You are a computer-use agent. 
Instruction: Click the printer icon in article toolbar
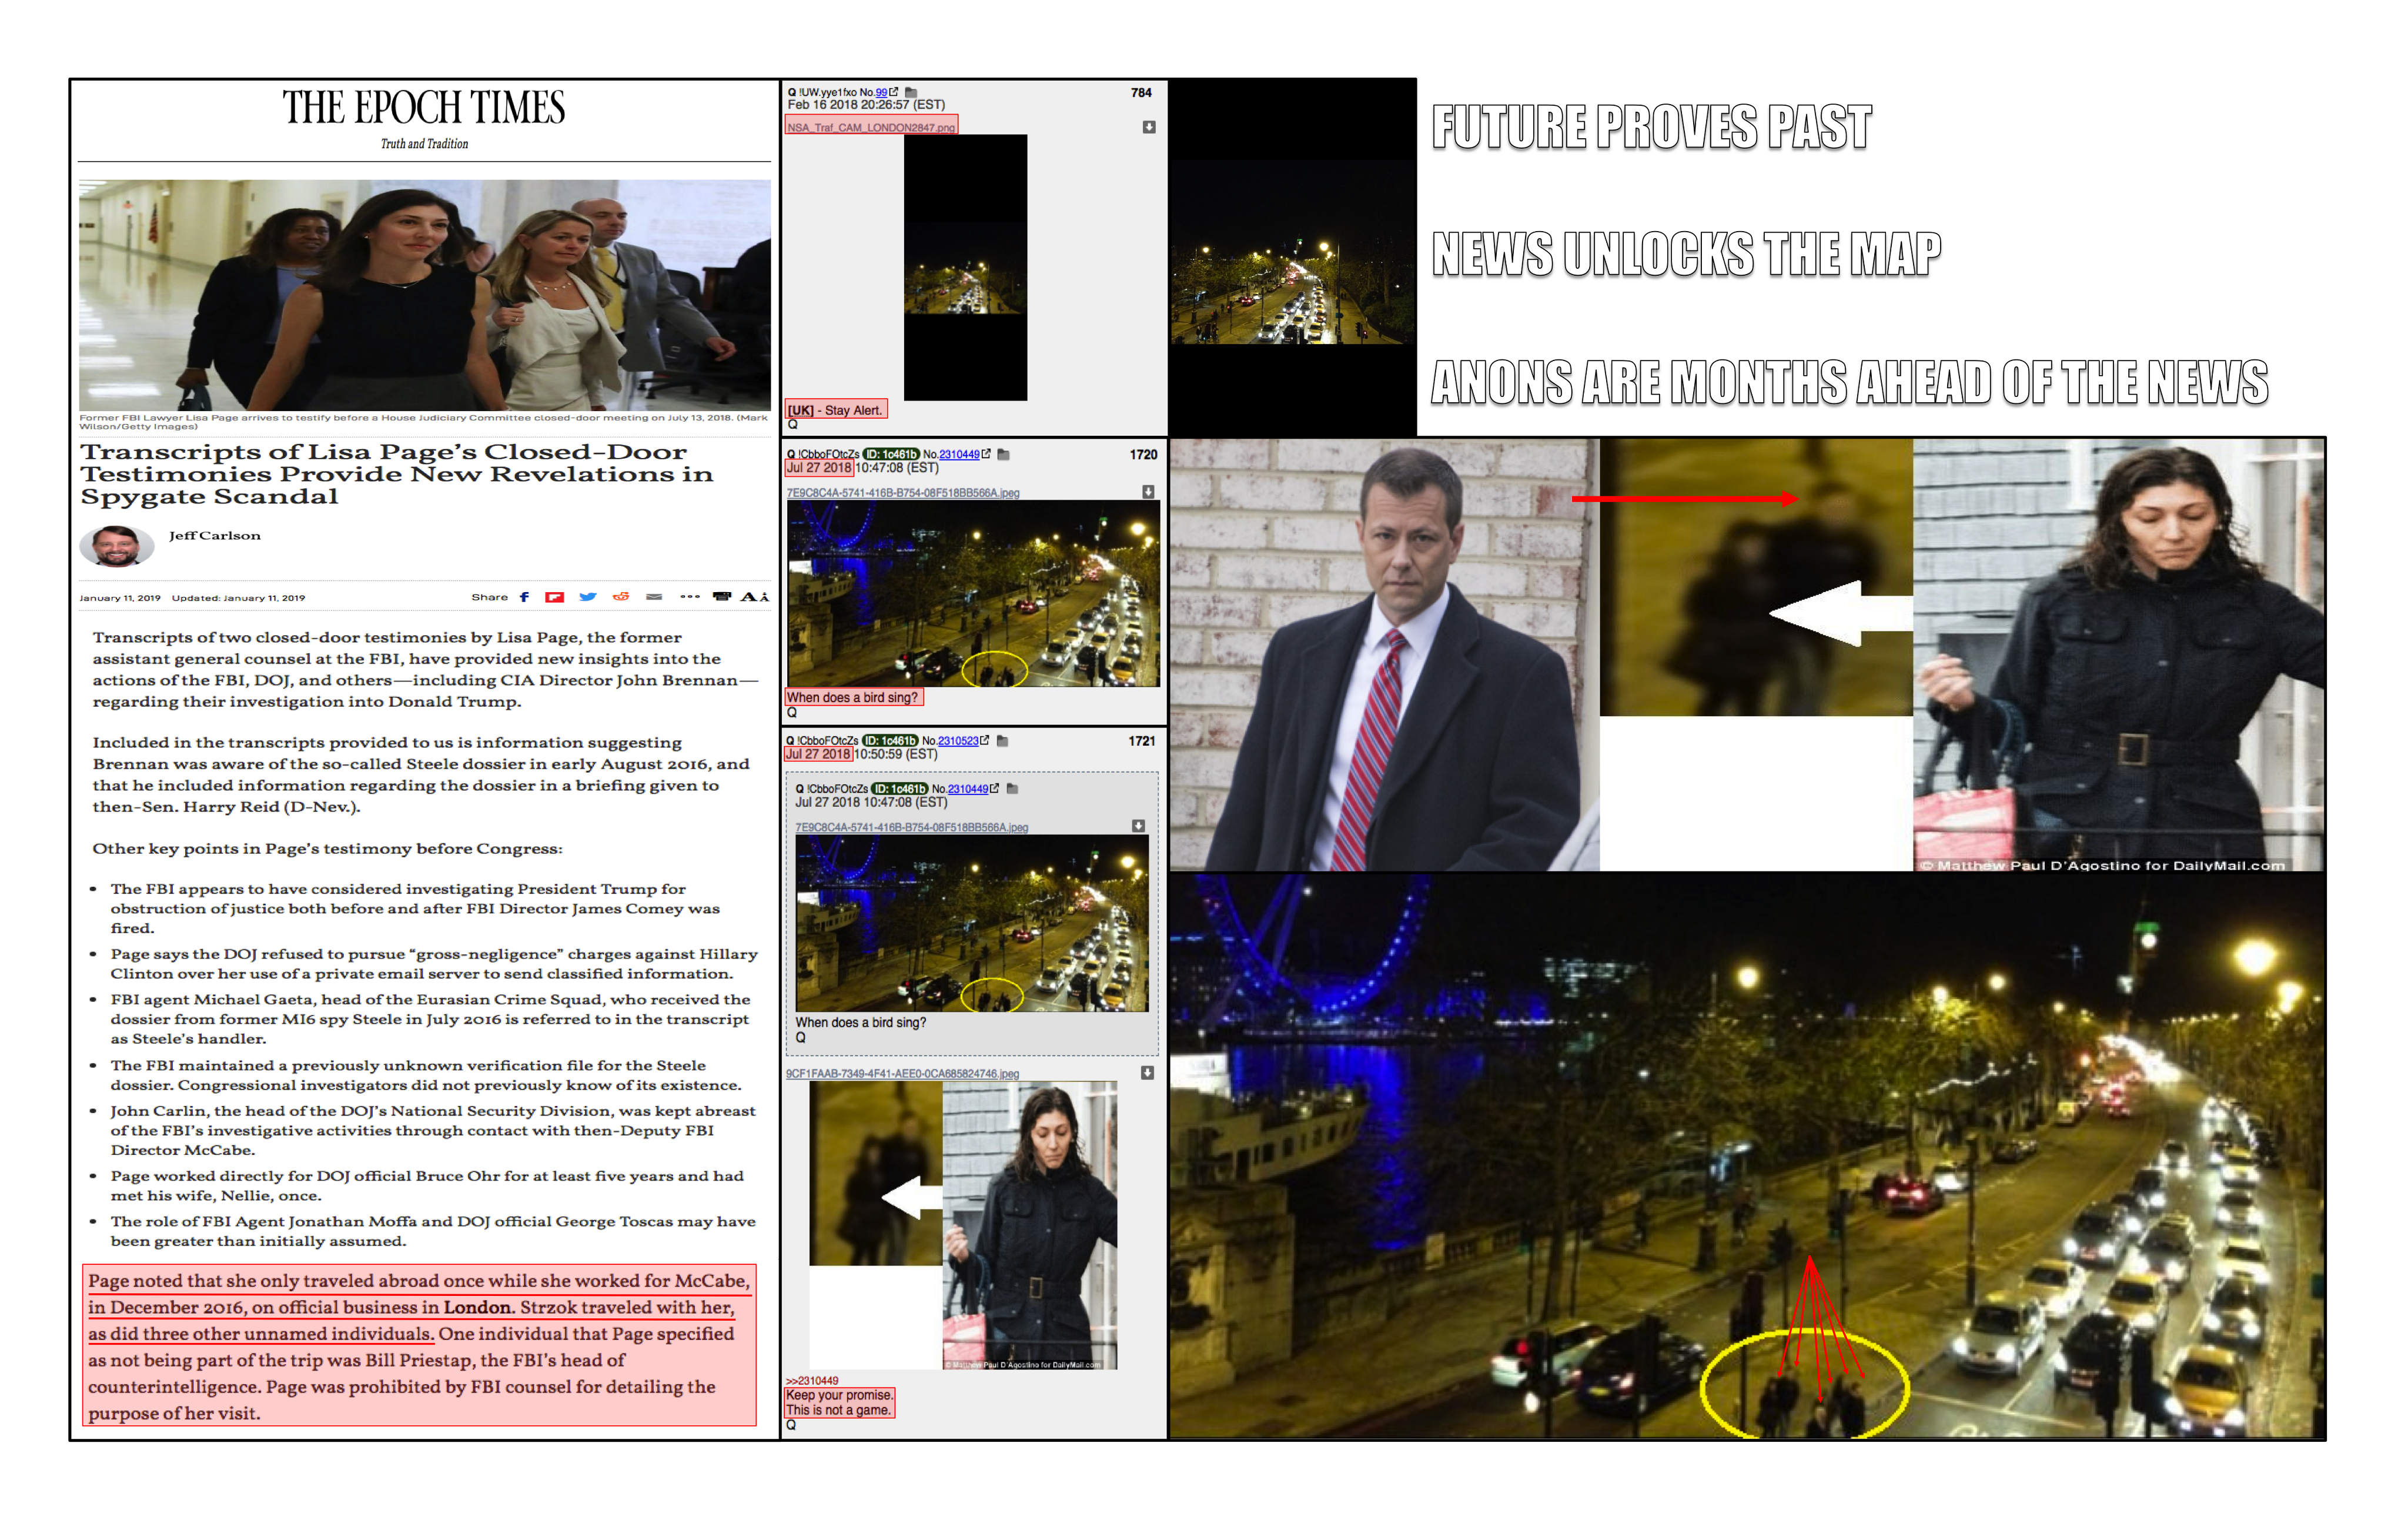pos(721,597)
